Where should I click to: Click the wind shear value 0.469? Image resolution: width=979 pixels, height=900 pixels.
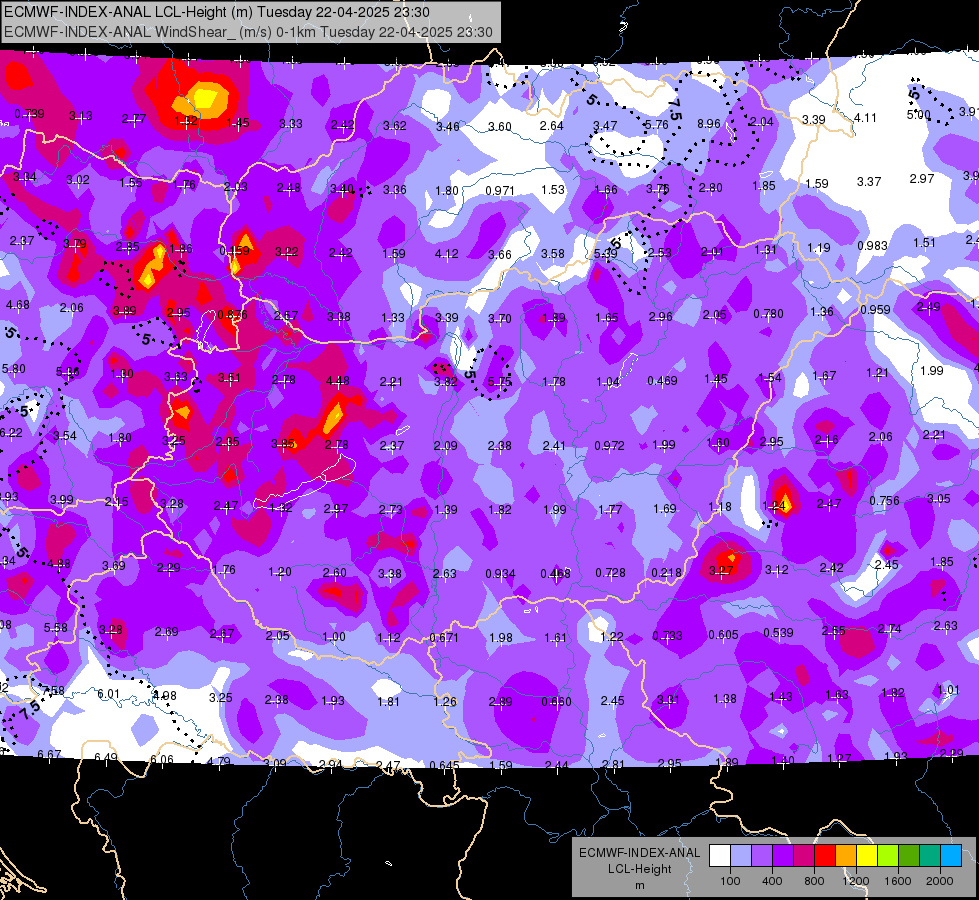click(662, 380)
